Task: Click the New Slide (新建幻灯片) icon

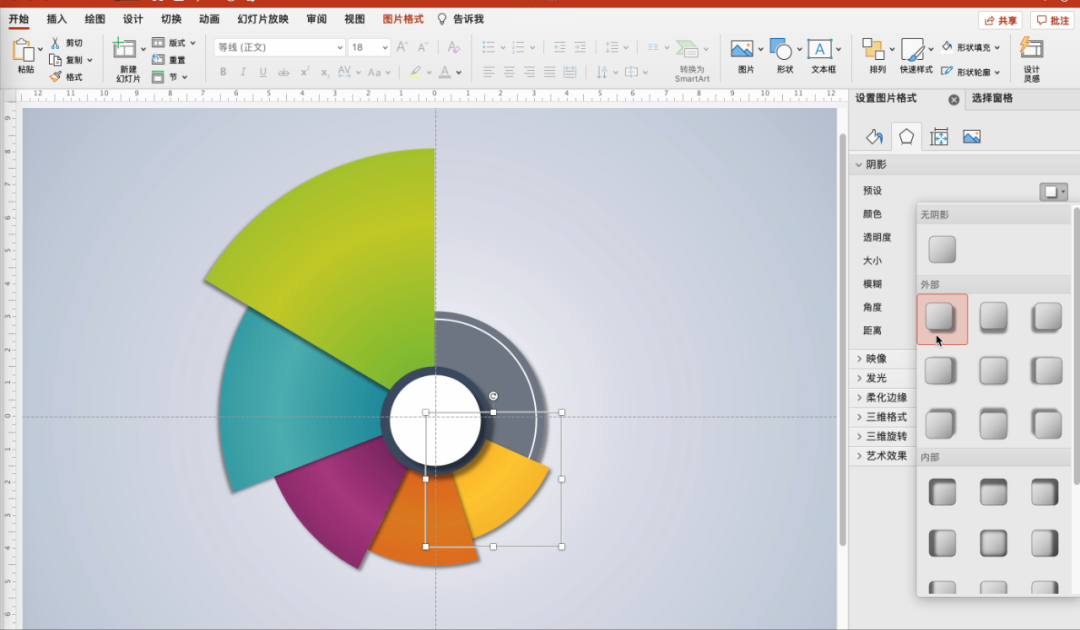Action: tap(125, 48)
